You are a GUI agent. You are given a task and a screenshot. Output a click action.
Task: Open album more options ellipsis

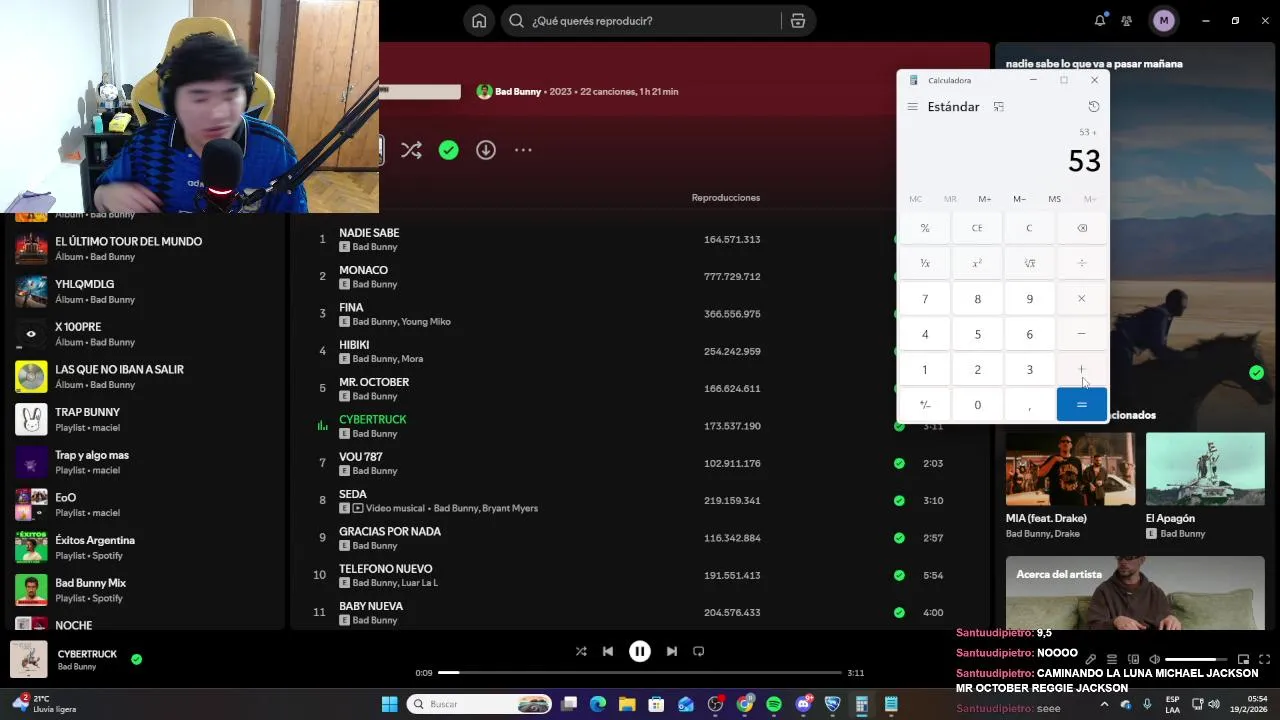pyautogui.click(x=523, y=150)
